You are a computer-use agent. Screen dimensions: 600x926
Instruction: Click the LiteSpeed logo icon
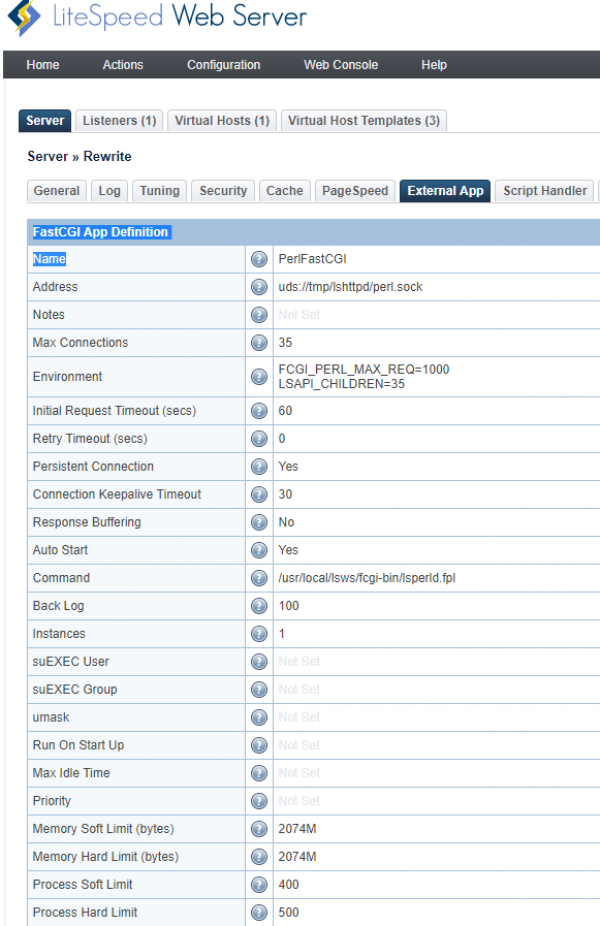pyautogui.click(x=24, y=18)
